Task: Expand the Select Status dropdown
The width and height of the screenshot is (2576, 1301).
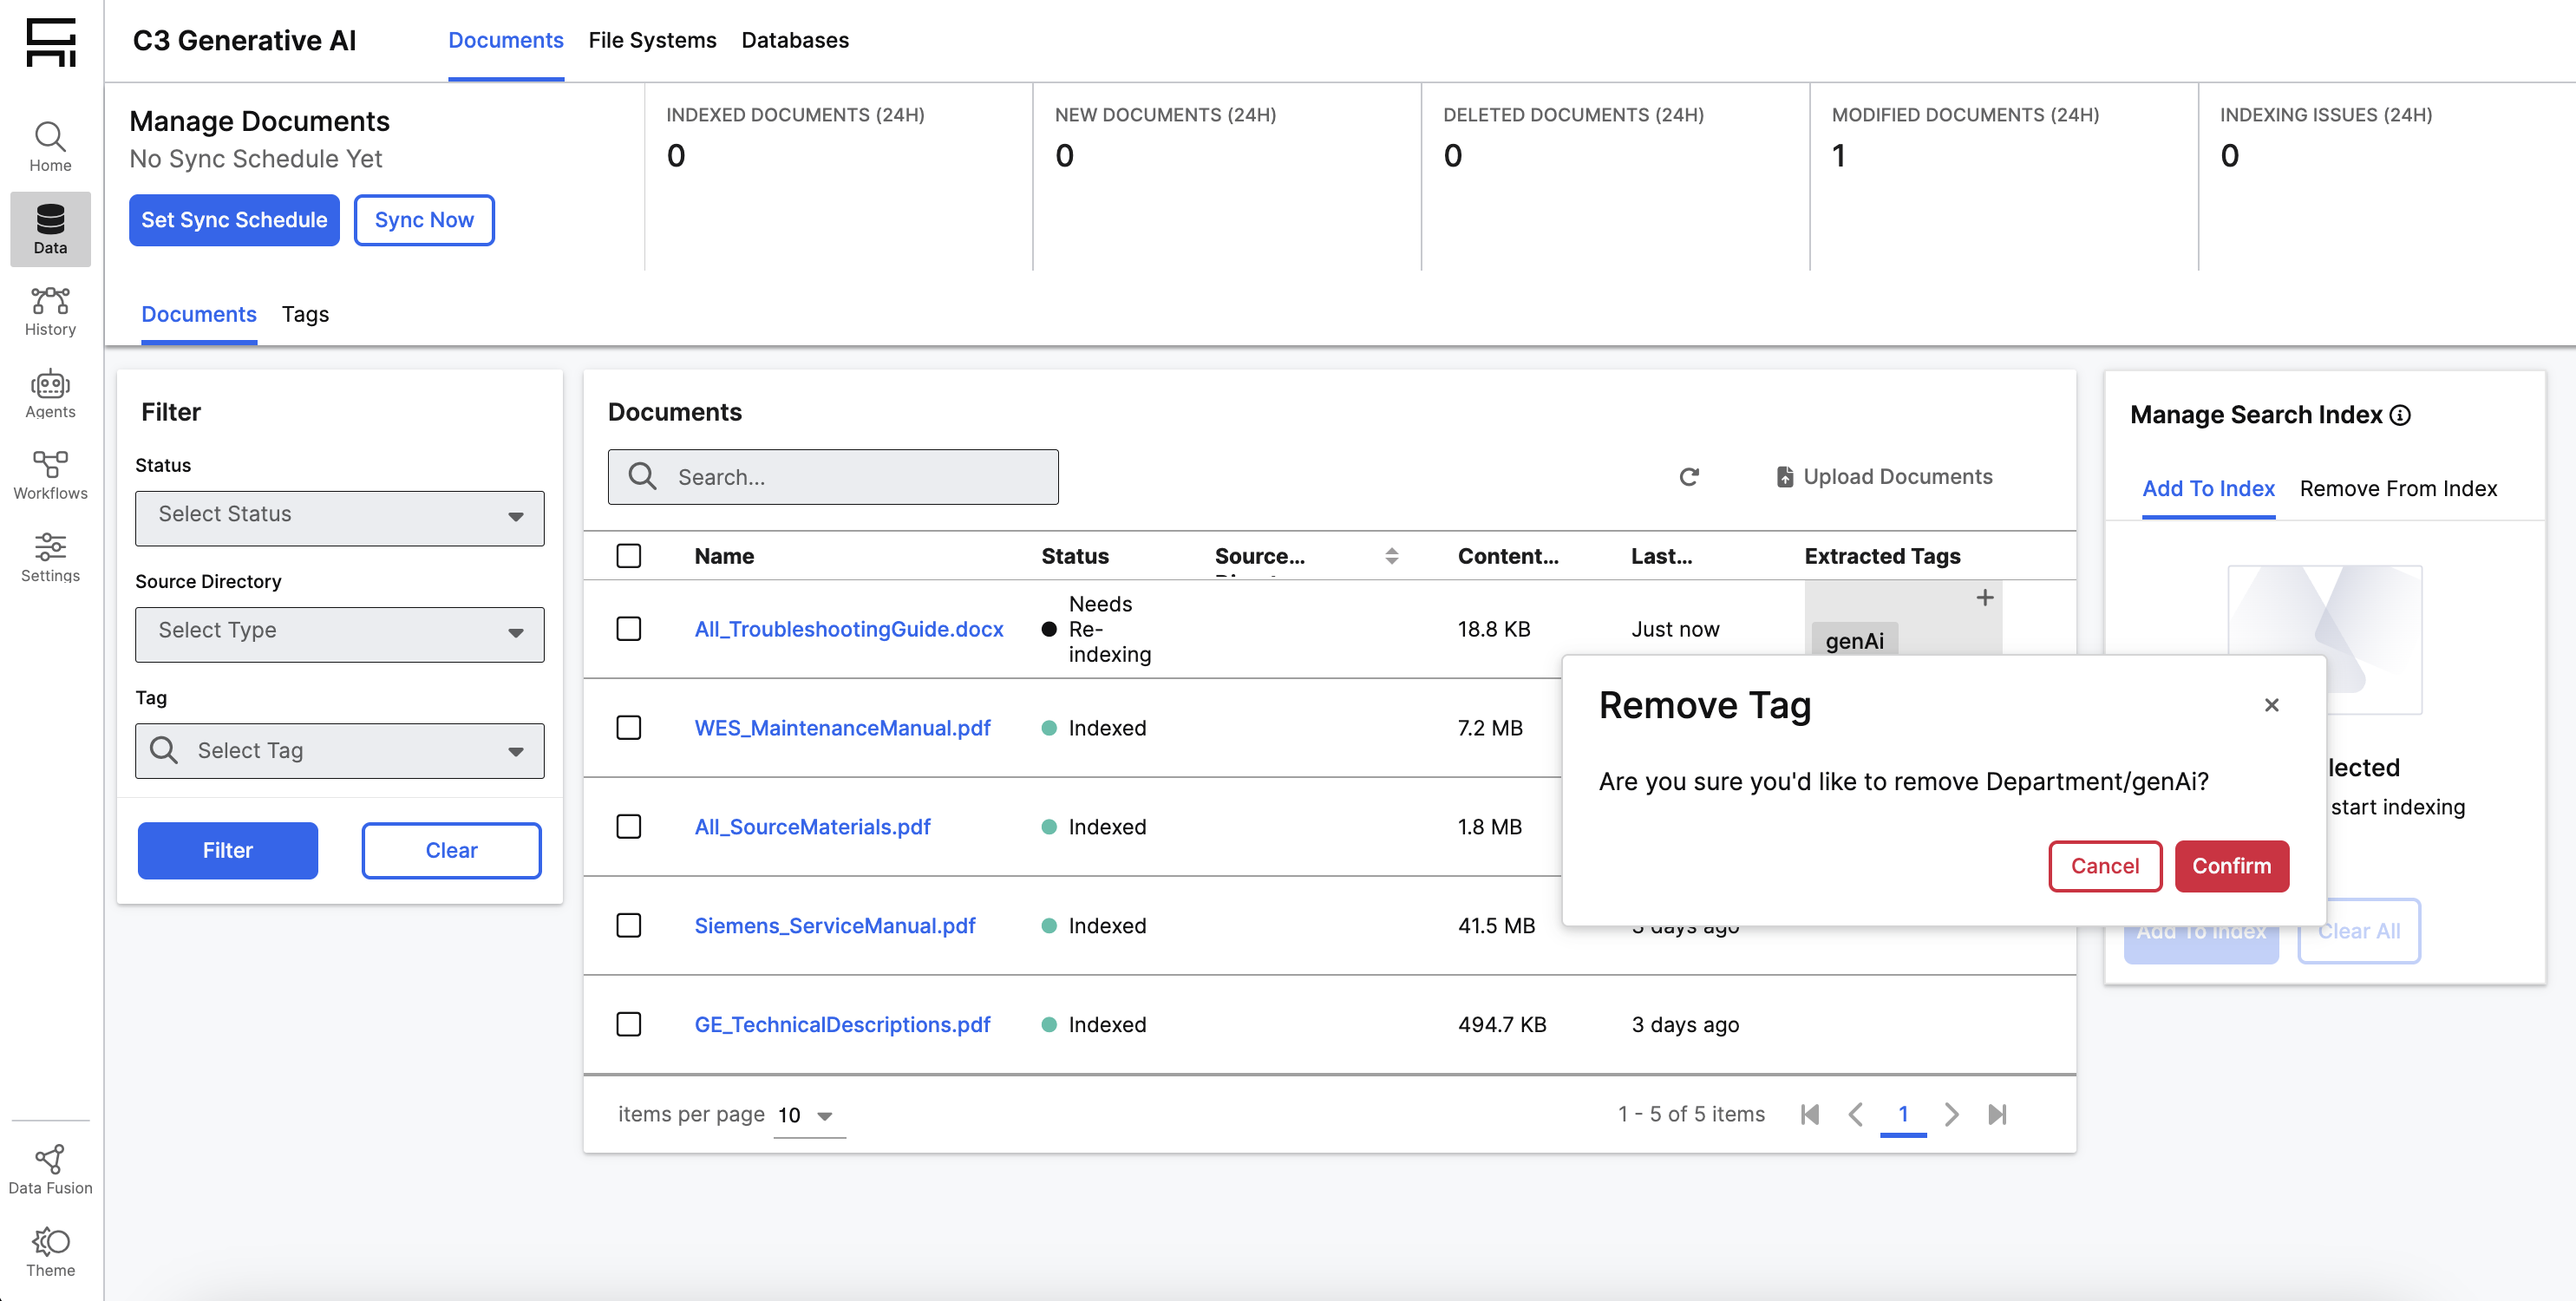Action: 339,516
